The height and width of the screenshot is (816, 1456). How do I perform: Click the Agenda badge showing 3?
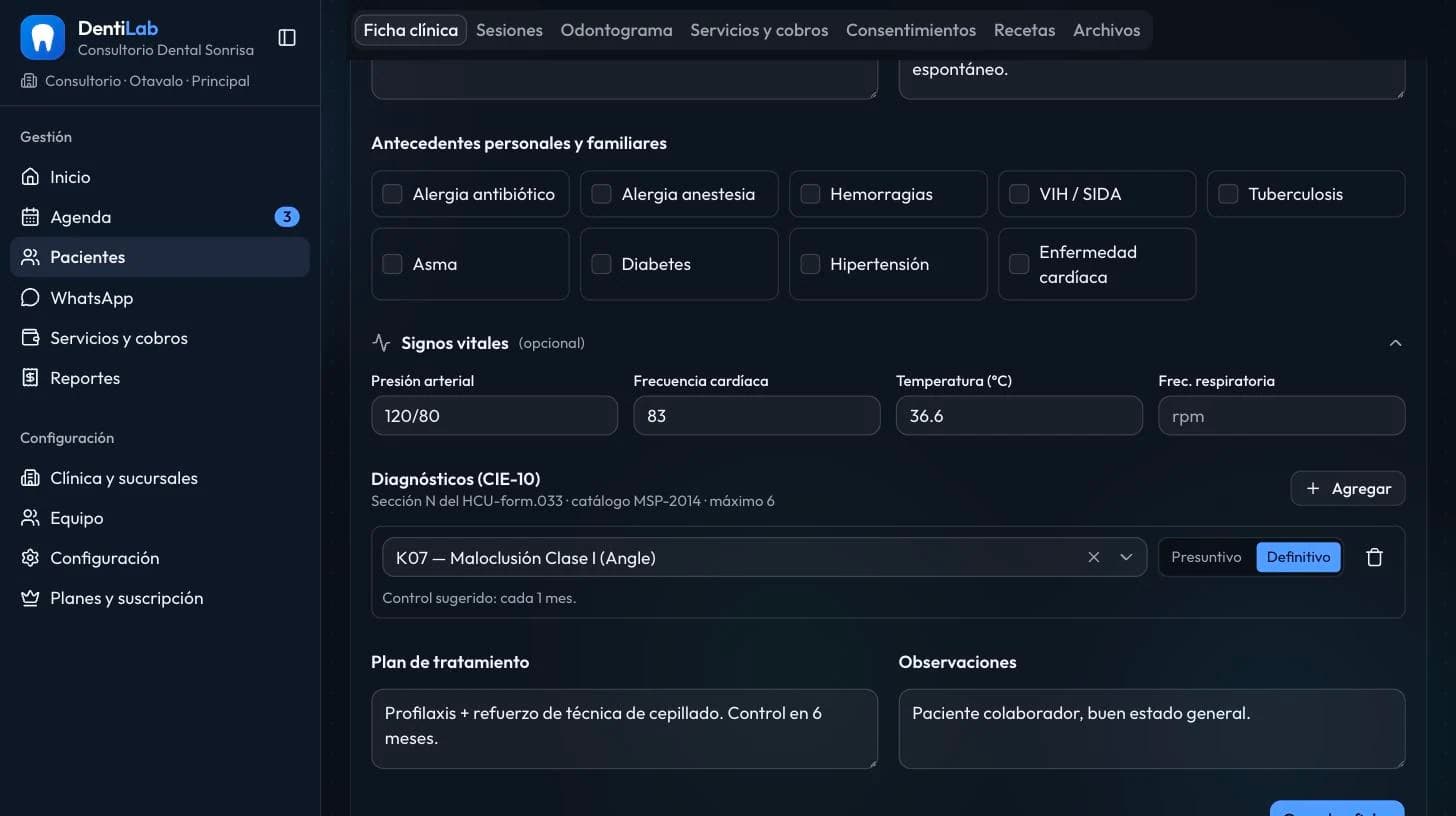point(287,217)
